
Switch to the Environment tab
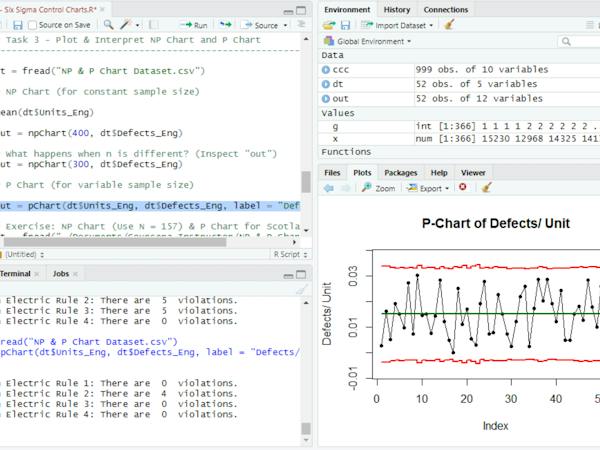pyautogui.click(x=347, y=10)
